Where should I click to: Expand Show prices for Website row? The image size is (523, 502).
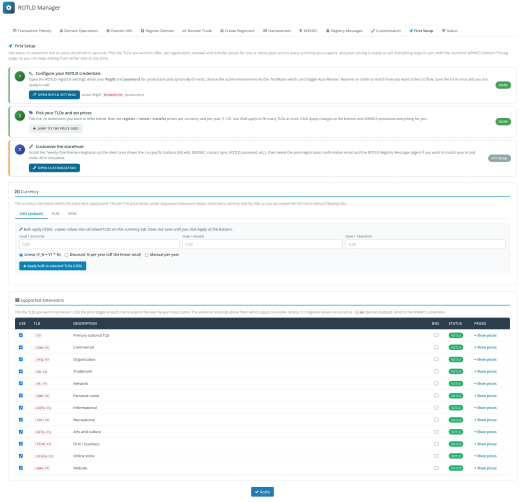485,468
